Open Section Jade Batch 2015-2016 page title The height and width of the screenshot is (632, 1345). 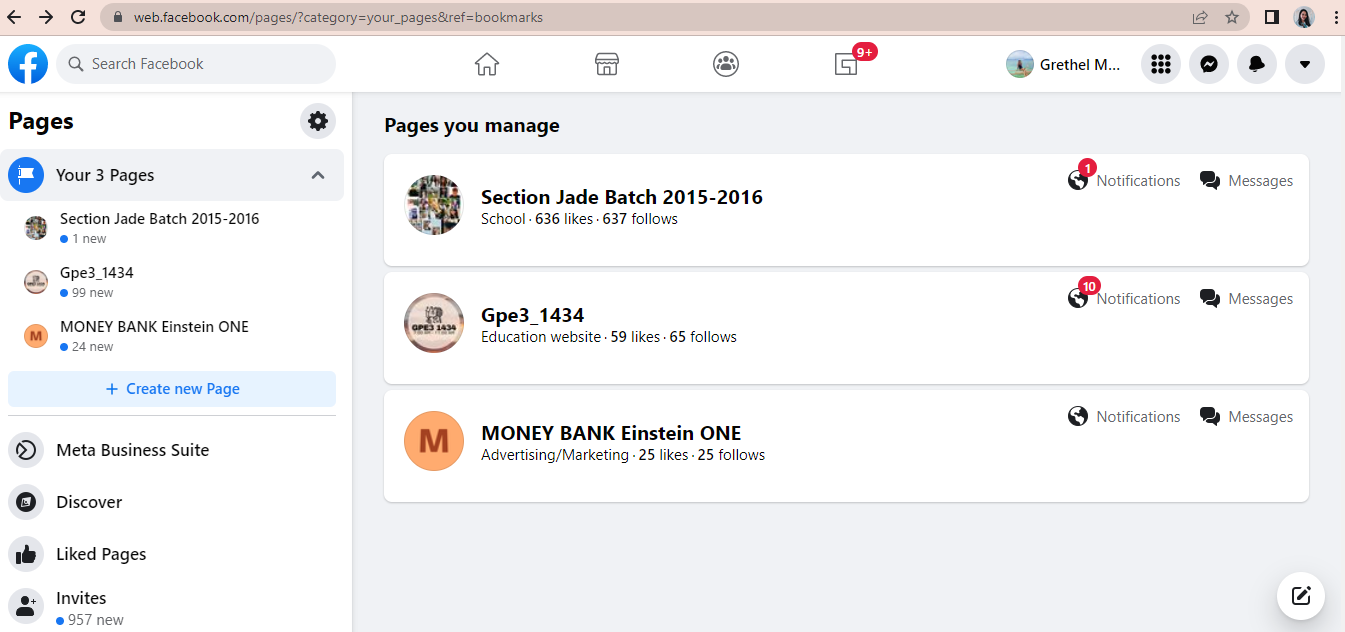(x=622, y=197)
